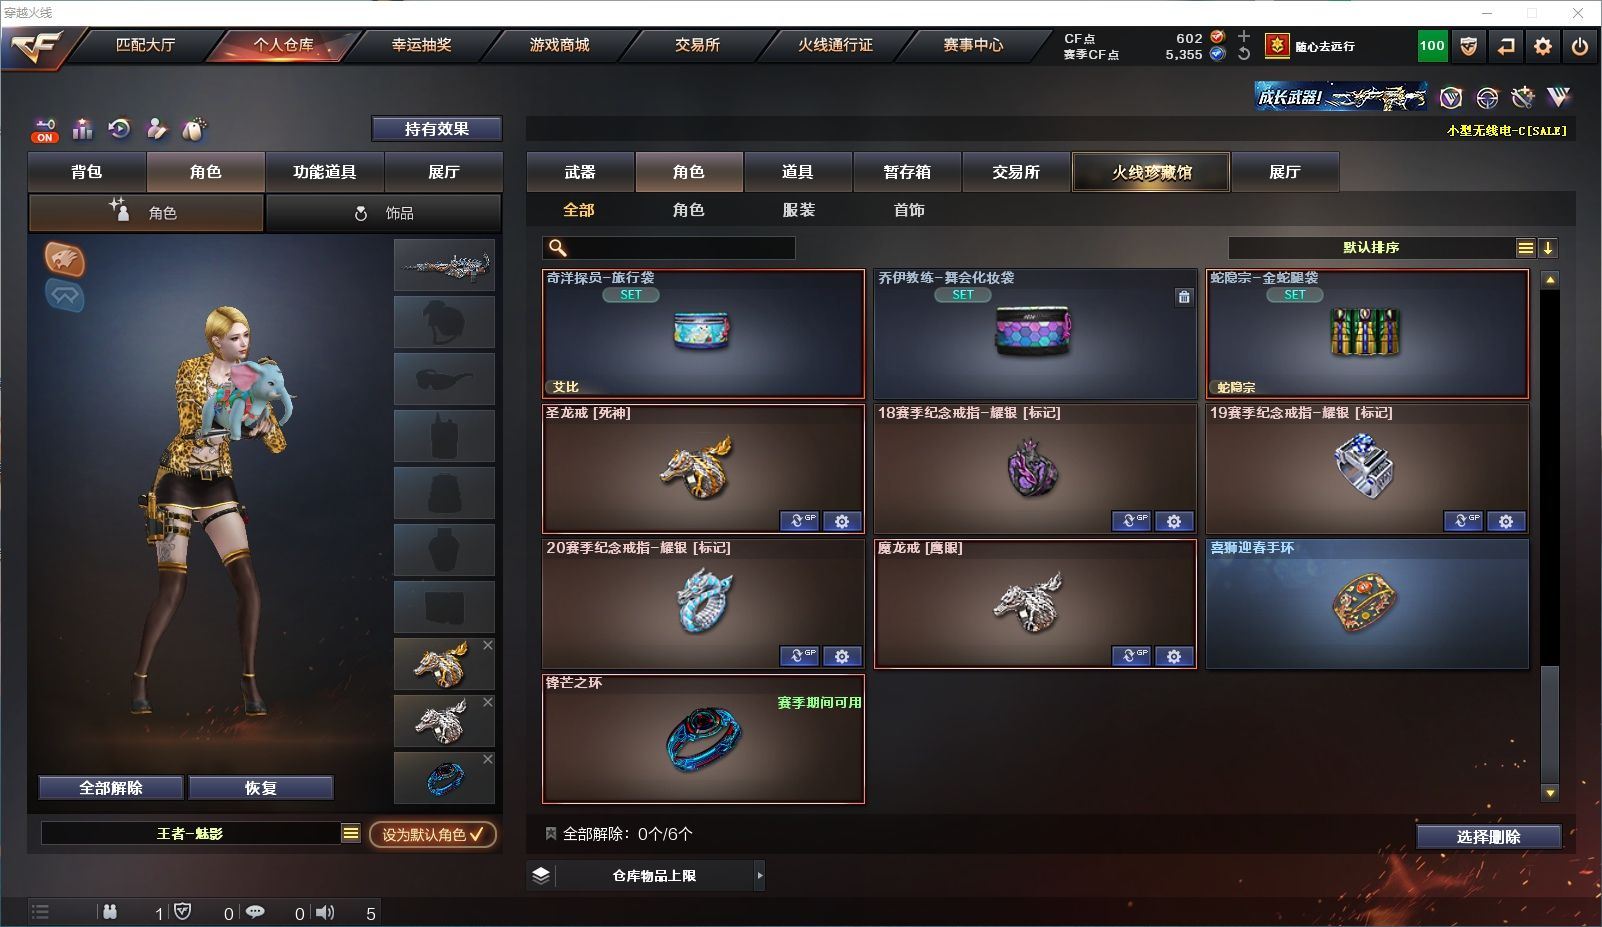This screenshot has height=927, width=1602.
Task: Open the 游戏商城 menu
Action: point(559,45)
